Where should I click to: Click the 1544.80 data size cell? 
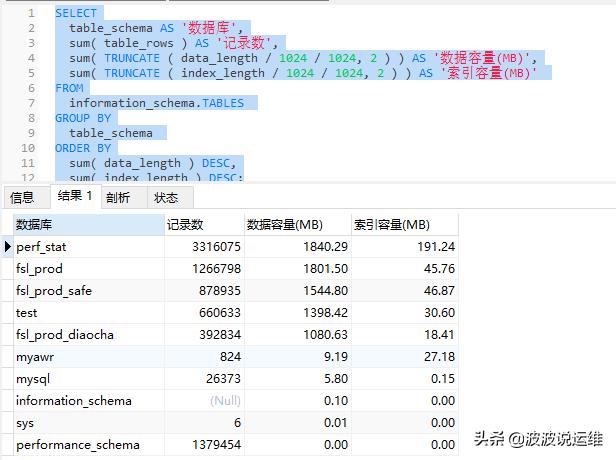tap(297, 291)
